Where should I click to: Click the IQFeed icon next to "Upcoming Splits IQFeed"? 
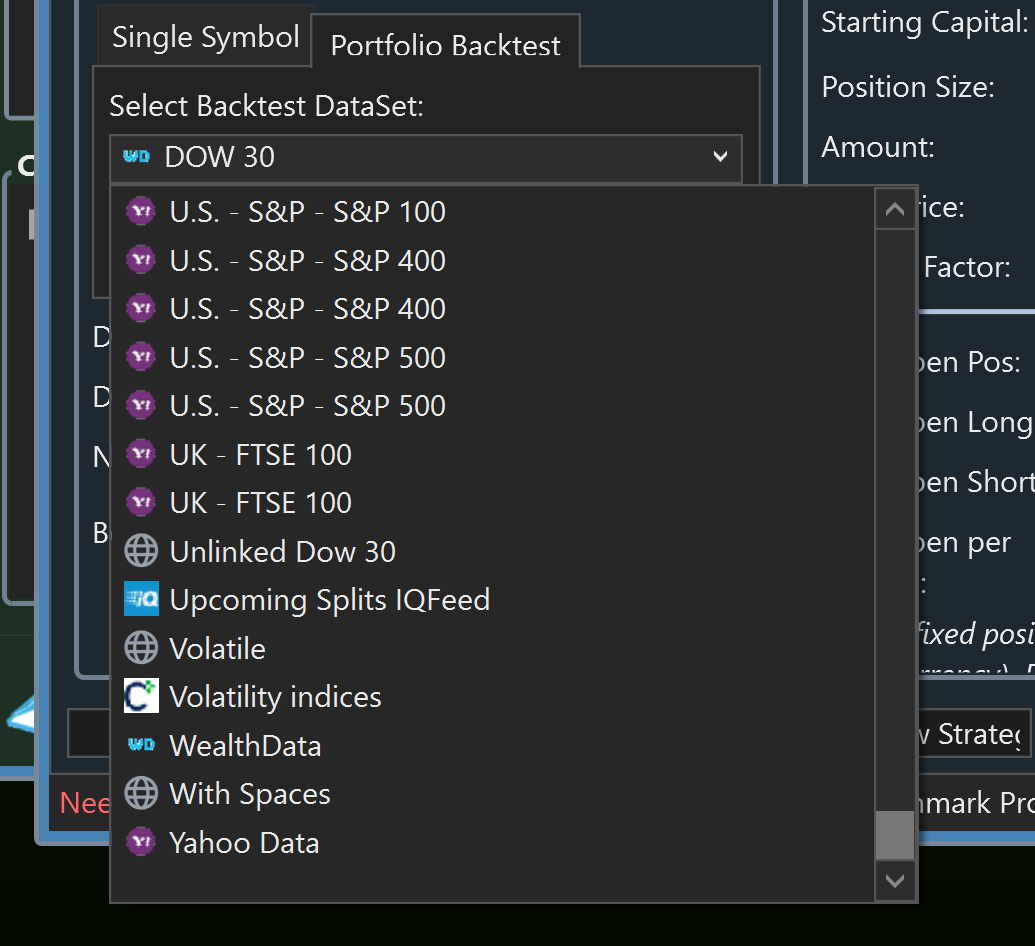(141, 599)
